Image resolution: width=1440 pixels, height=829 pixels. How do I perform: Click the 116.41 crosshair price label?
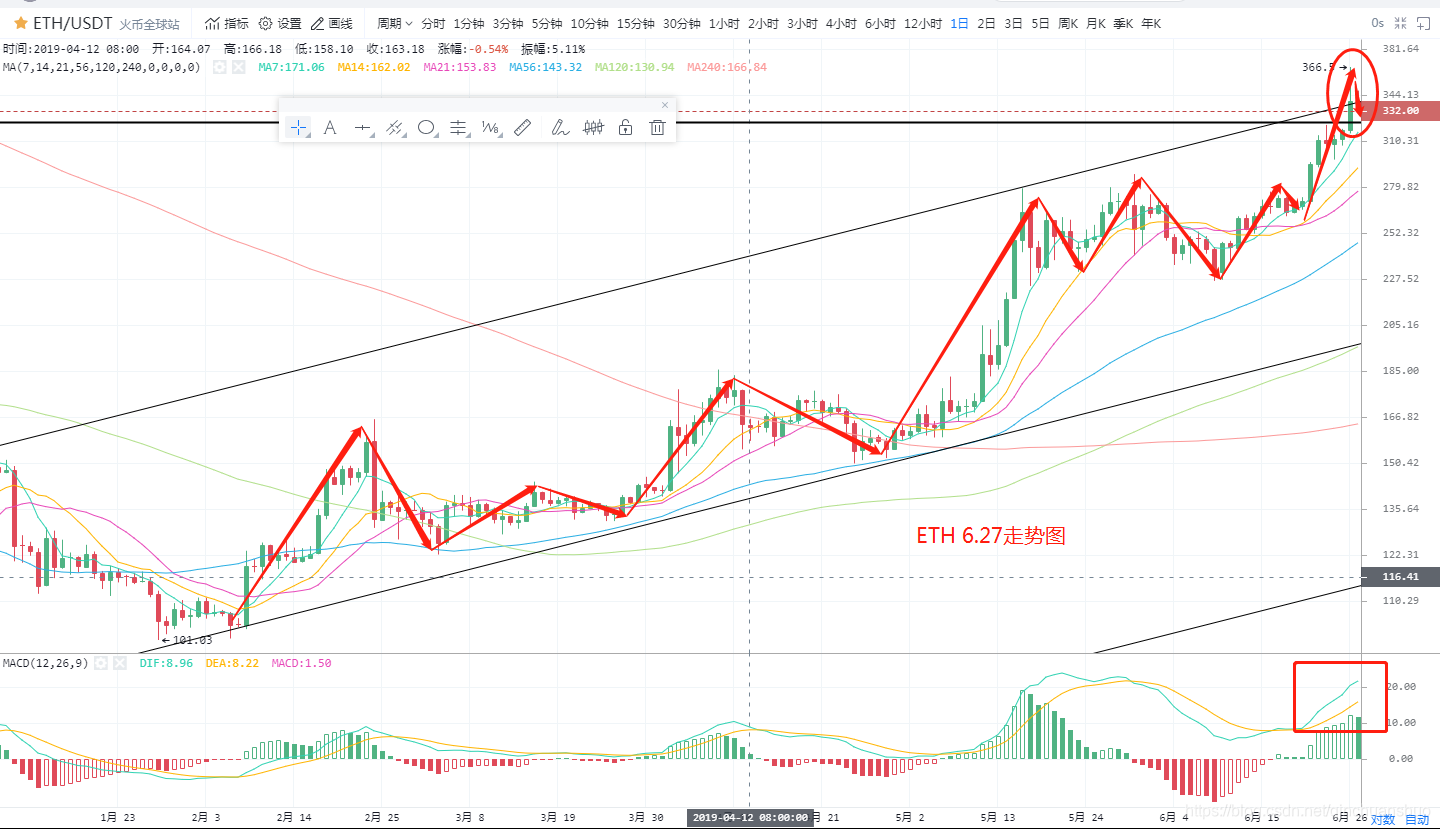click(1400, 577)
